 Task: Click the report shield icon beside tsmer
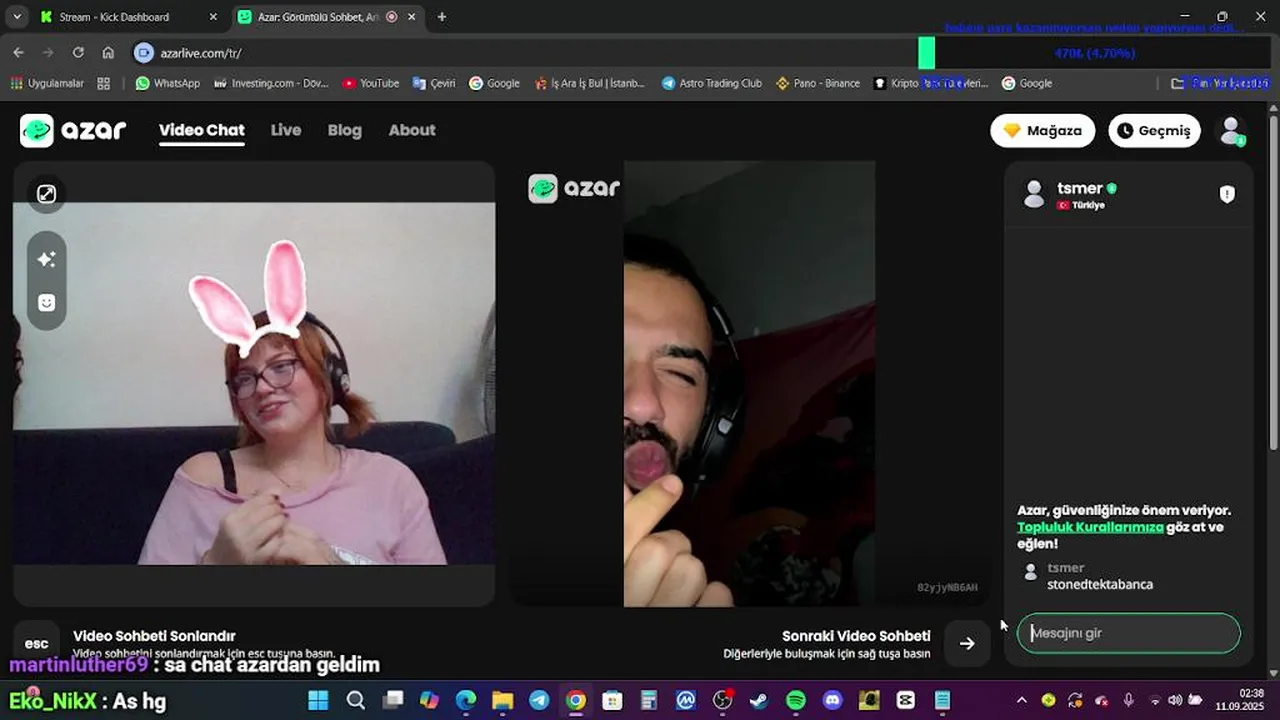(1227, 194)
